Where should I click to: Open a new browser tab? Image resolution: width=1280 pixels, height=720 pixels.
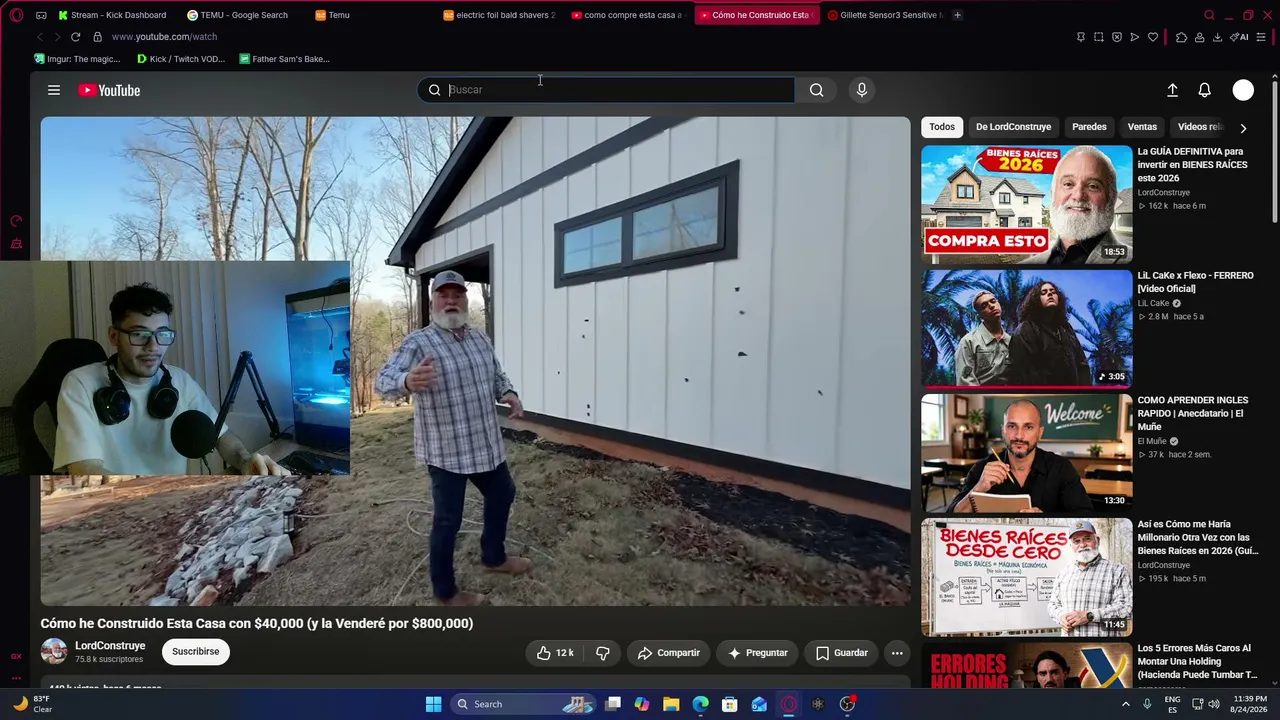[x=957, y=15]
